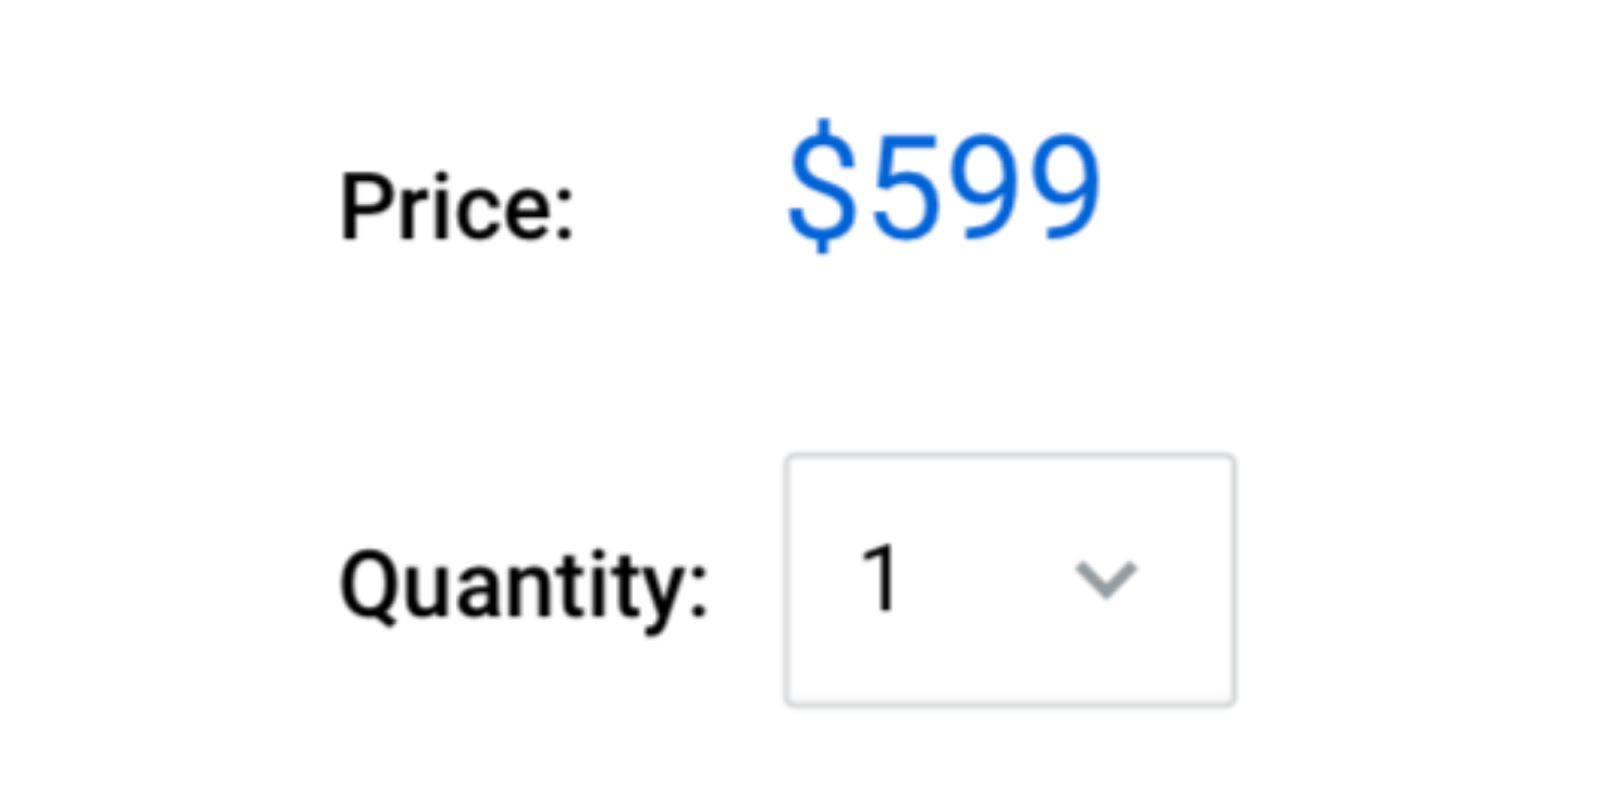The height and width of the screenshot is (800, 1600).
Task: Click the gray down-arrow icon
Action: coord(1105,580)
